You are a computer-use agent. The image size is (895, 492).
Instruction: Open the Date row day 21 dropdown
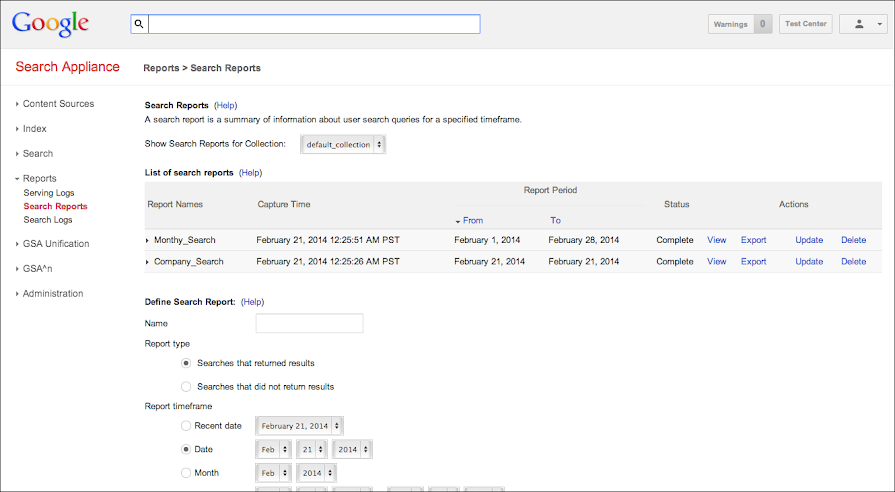(x=312, y=450)
